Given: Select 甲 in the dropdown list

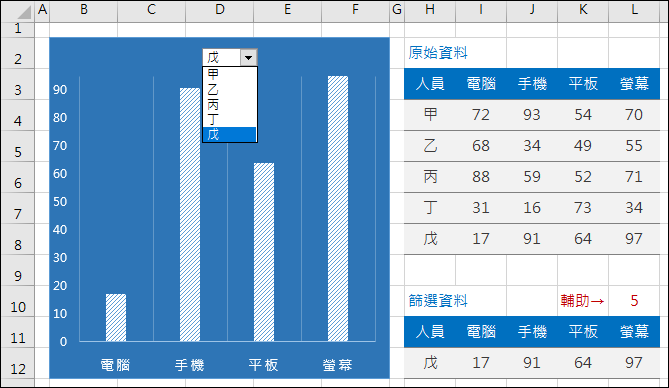Looking at the screenshot, I should (230, 74).
